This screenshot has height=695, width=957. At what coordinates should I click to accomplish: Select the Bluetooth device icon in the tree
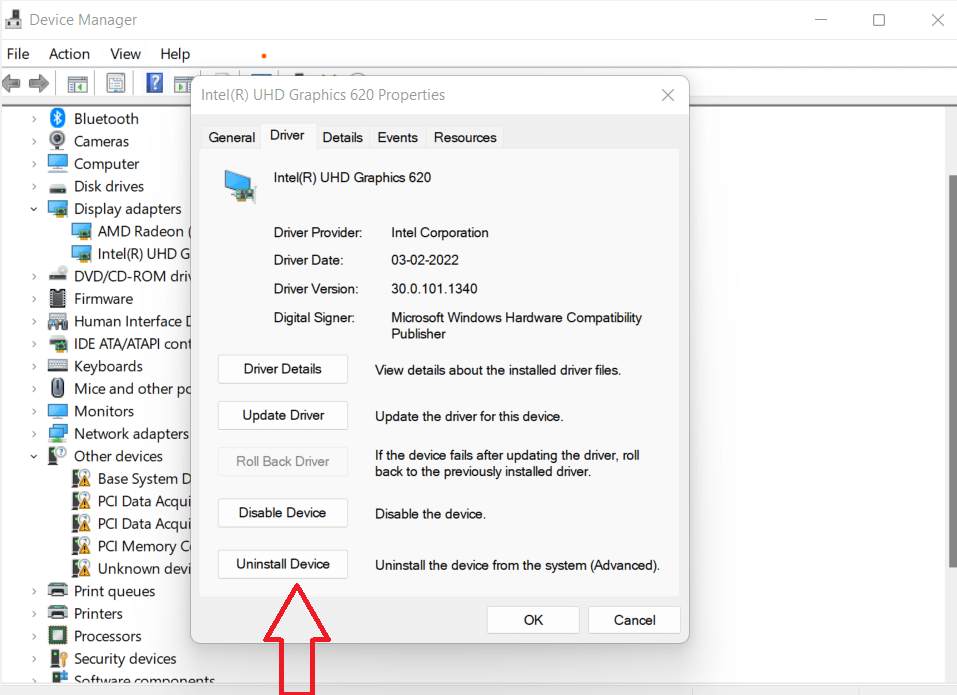57,118
